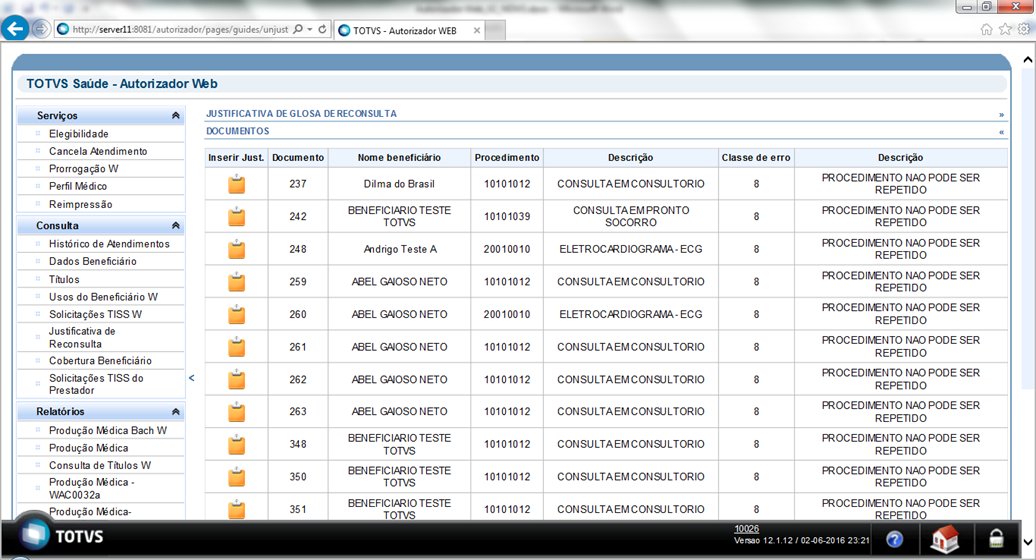This screenshot has height=560, width=1036.
Task: Open Prorrogação W service
Action: click(83, 169)
